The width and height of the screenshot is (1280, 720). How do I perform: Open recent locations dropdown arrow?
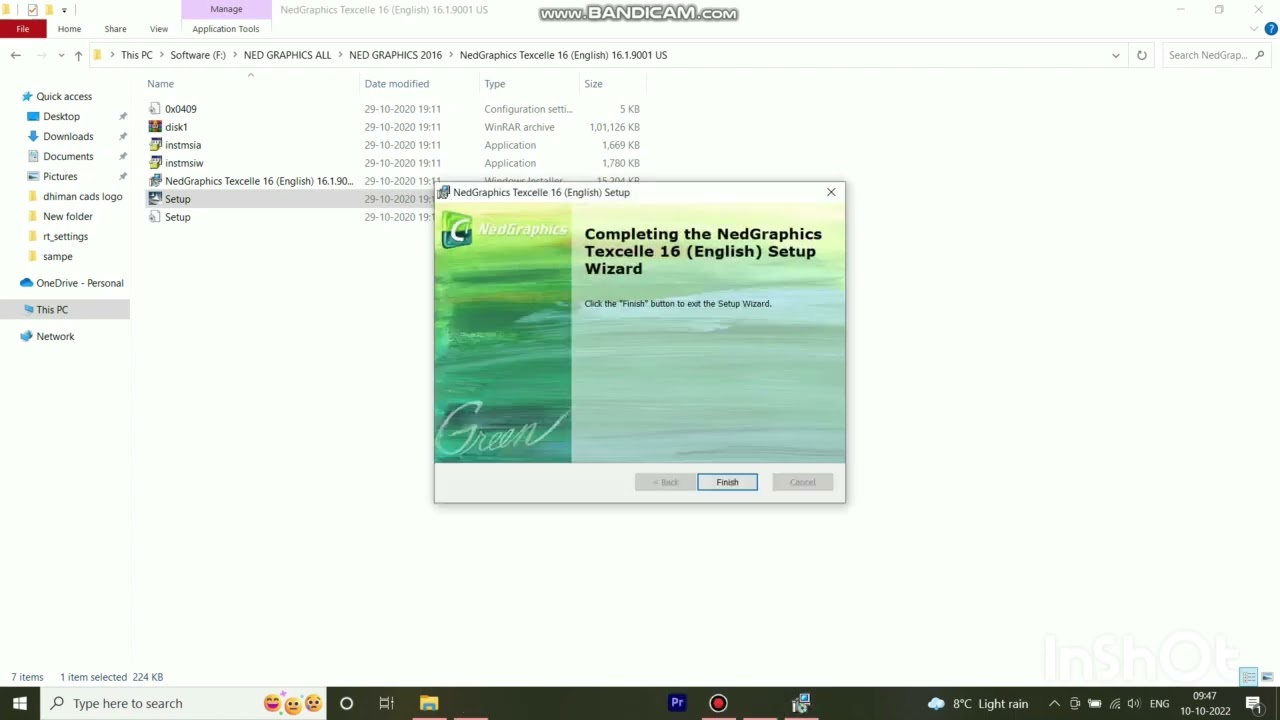[x=61, y=55]
